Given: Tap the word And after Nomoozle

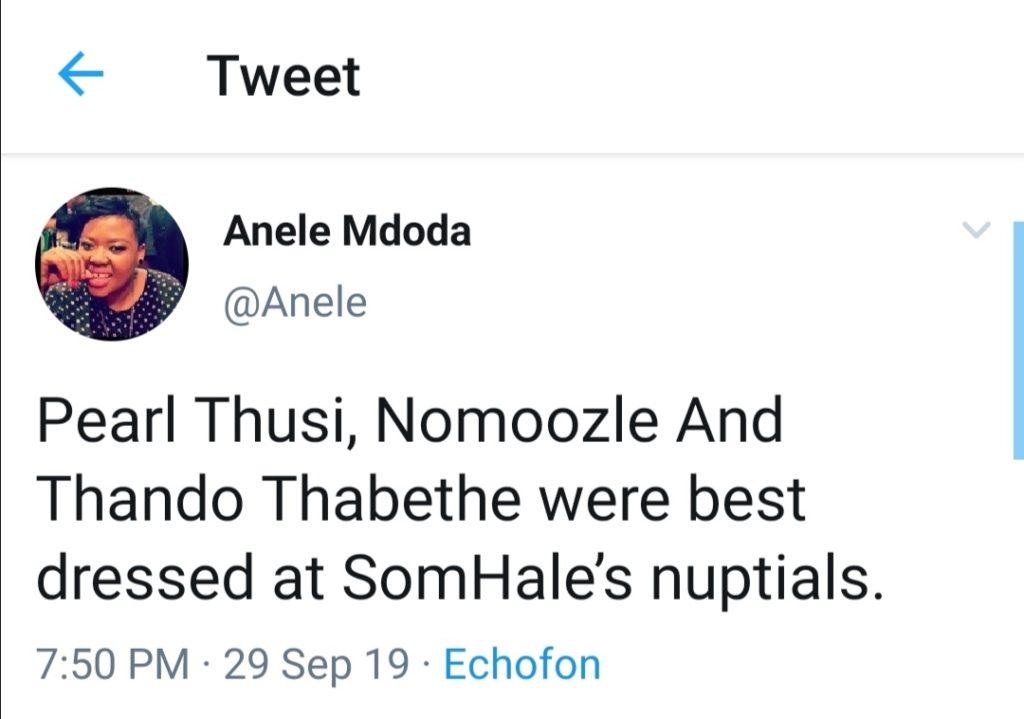Looking at the screenshot, I should pyautogui.click(x=729, y=421).
